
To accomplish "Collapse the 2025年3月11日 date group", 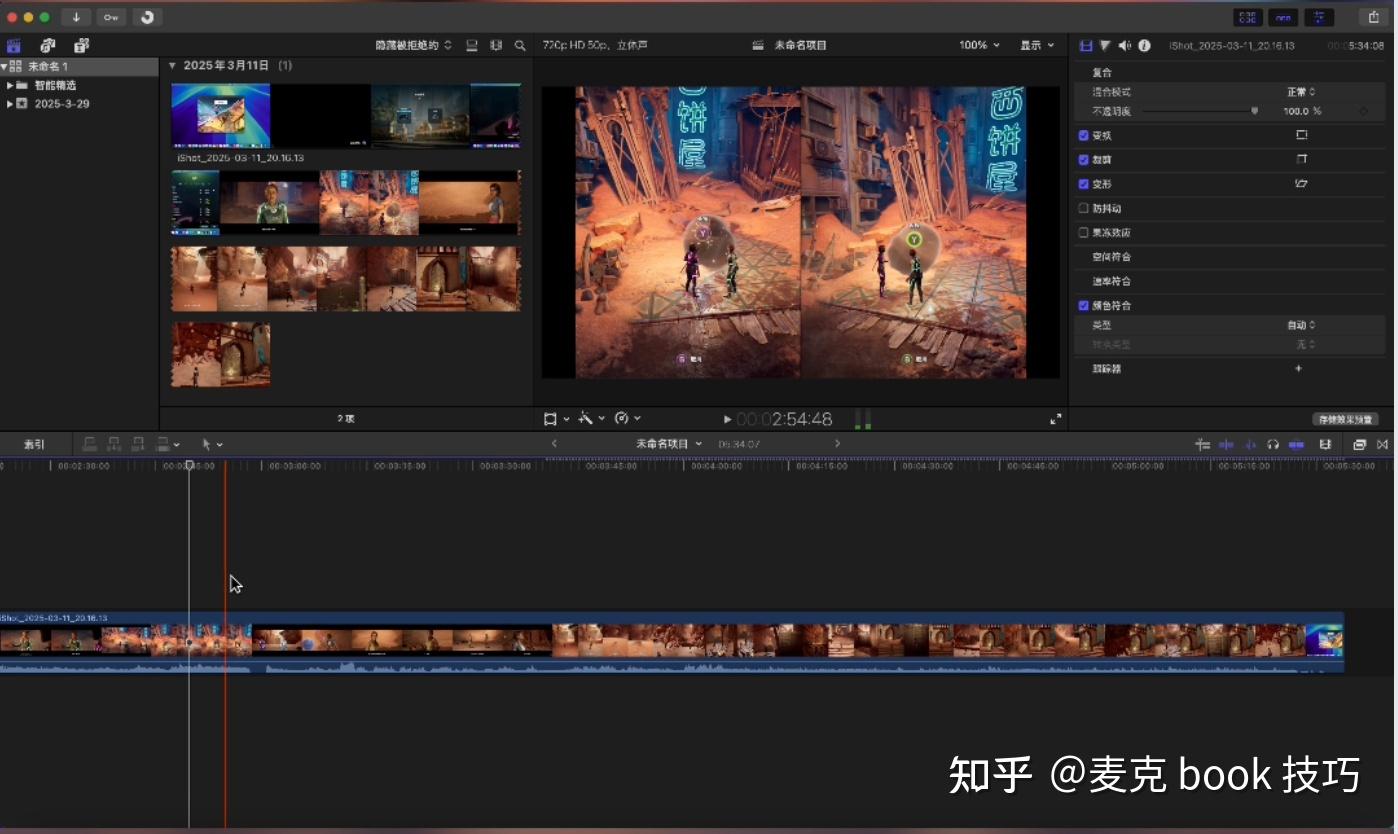I will coord(172,65).
